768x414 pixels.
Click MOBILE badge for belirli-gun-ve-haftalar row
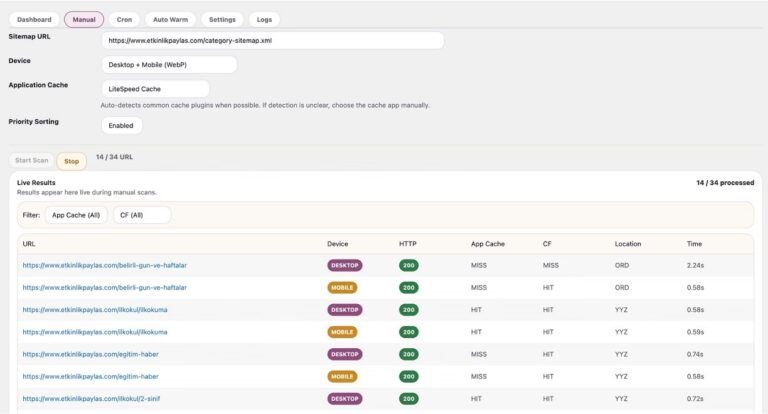click(342, 288)
